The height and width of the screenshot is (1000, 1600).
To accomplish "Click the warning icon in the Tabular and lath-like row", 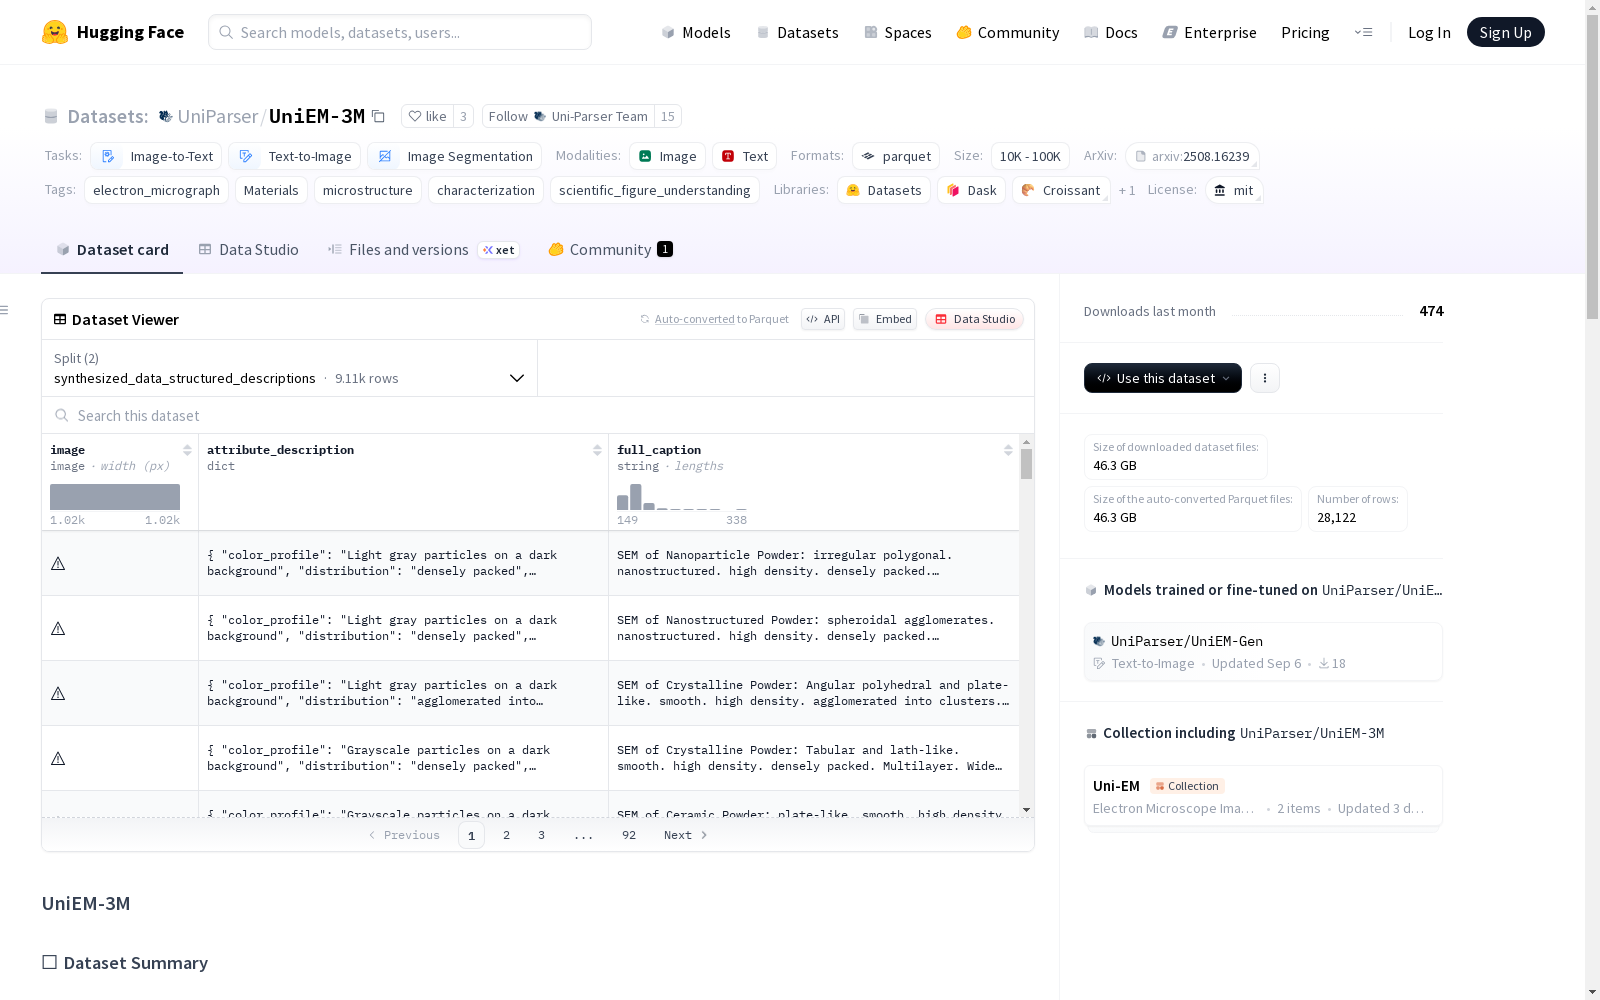I will coord(58,759).
